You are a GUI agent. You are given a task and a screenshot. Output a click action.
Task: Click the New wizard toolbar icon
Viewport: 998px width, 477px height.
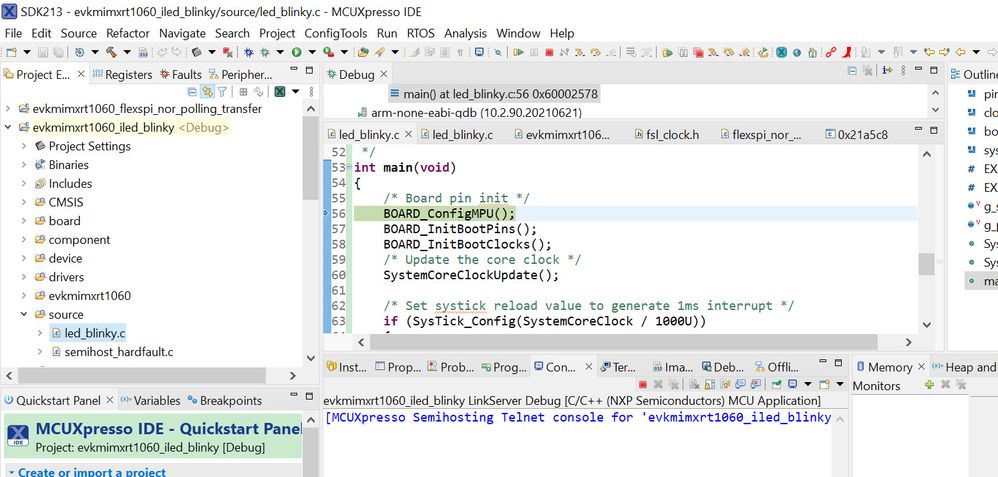click(x=11, y=52)
